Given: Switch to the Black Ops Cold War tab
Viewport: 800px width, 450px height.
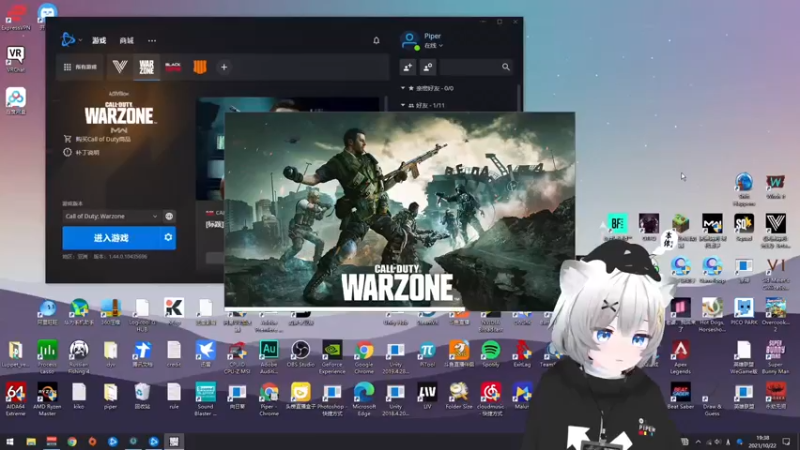Looking at the screenshot, I should click(x=173, y=67).
